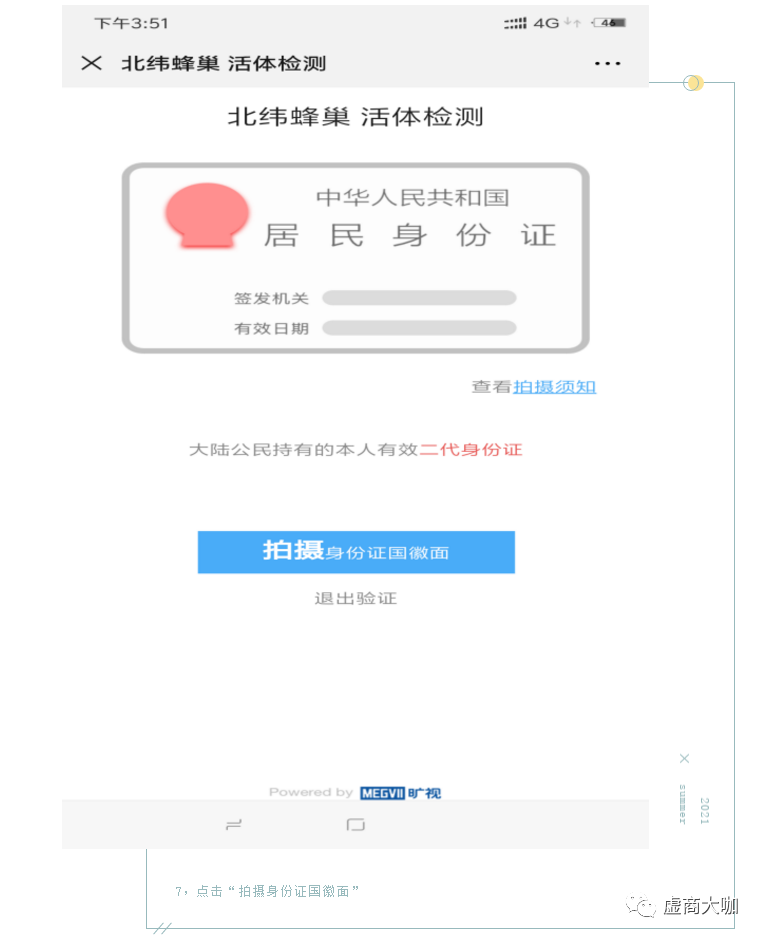Tap the page heading 北纬蜂巢 活体检测
The image size is (763, 939).
[x=356, y=117]
